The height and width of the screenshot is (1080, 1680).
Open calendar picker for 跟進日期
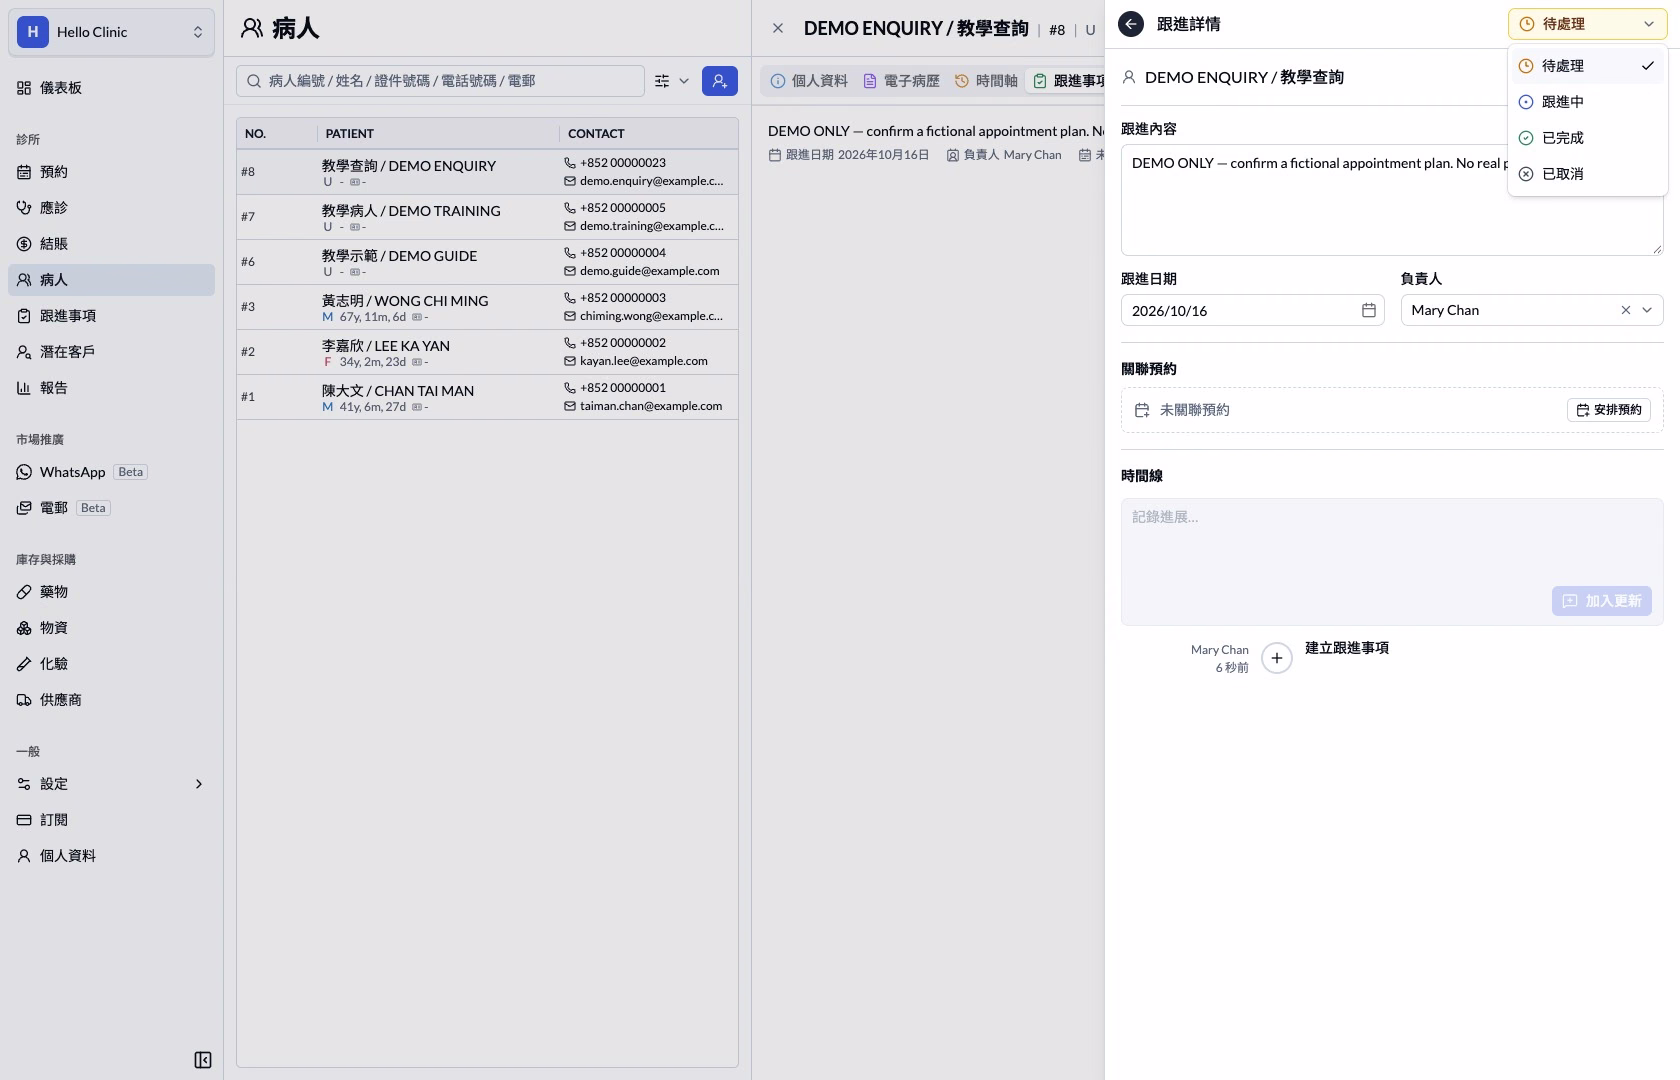(x=1369, y=311)
